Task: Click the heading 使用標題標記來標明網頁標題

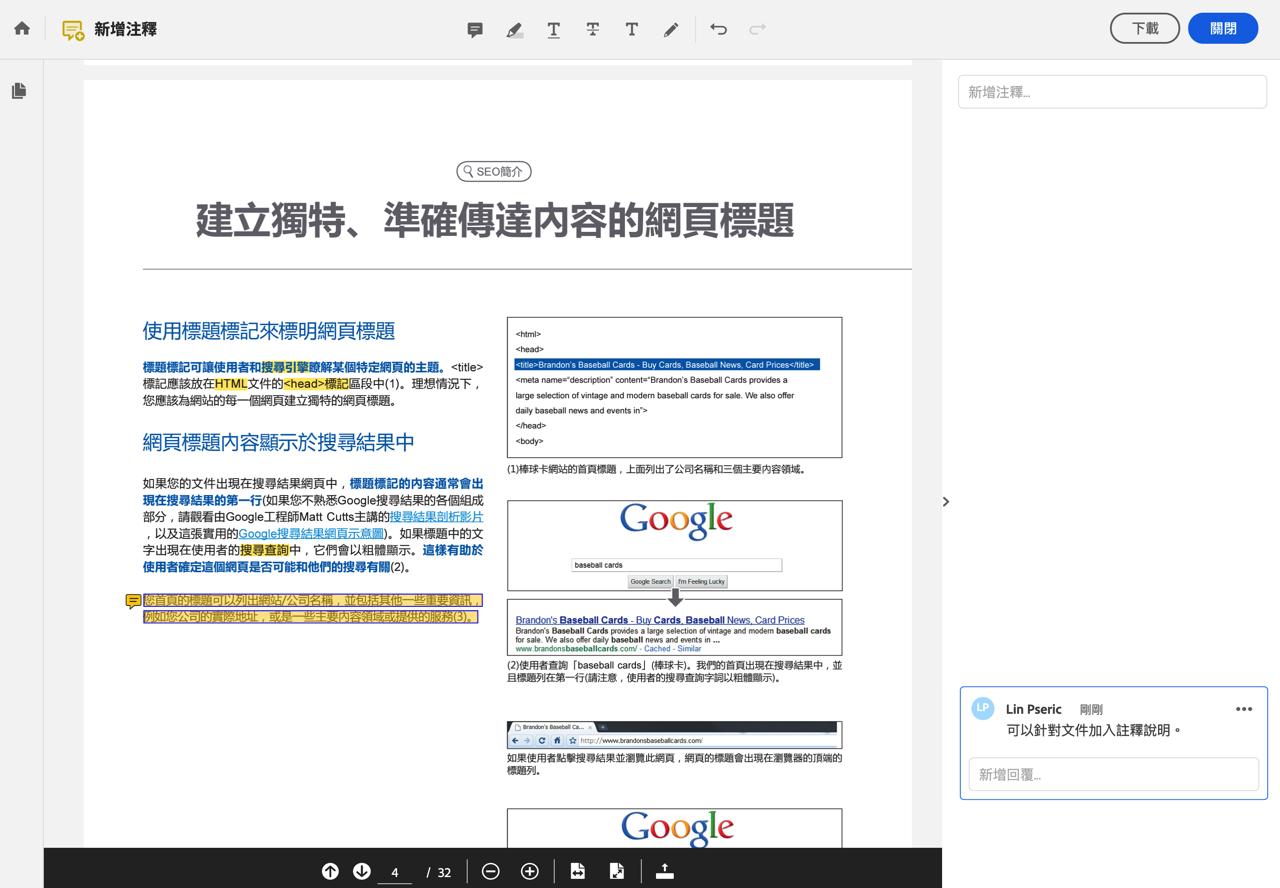Action: (x=269, y=331)
